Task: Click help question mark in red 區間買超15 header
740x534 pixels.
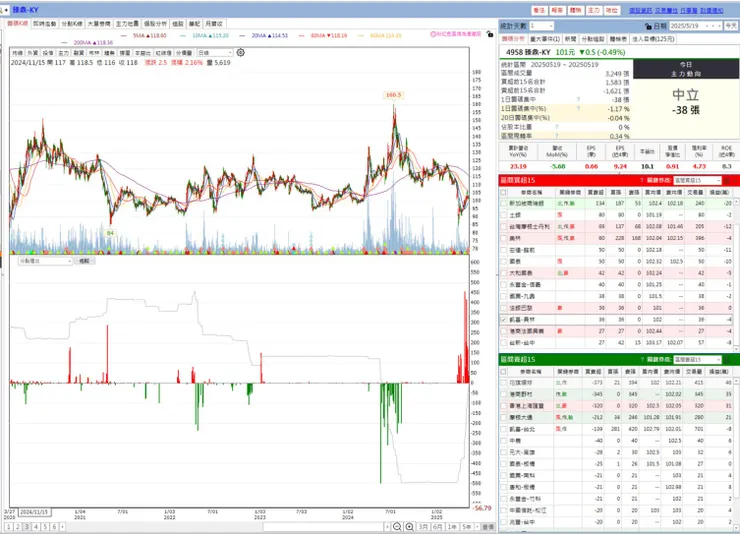Action: click(x=642, y=180)
